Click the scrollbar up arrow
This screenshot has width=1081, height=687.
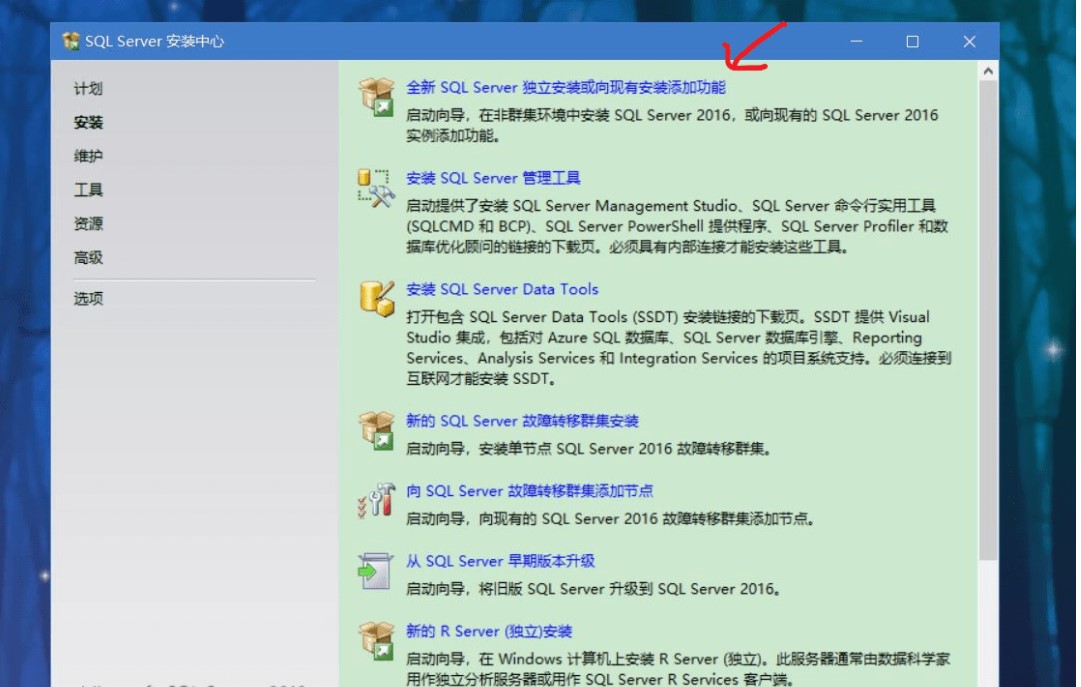click(x=988, y=71)
